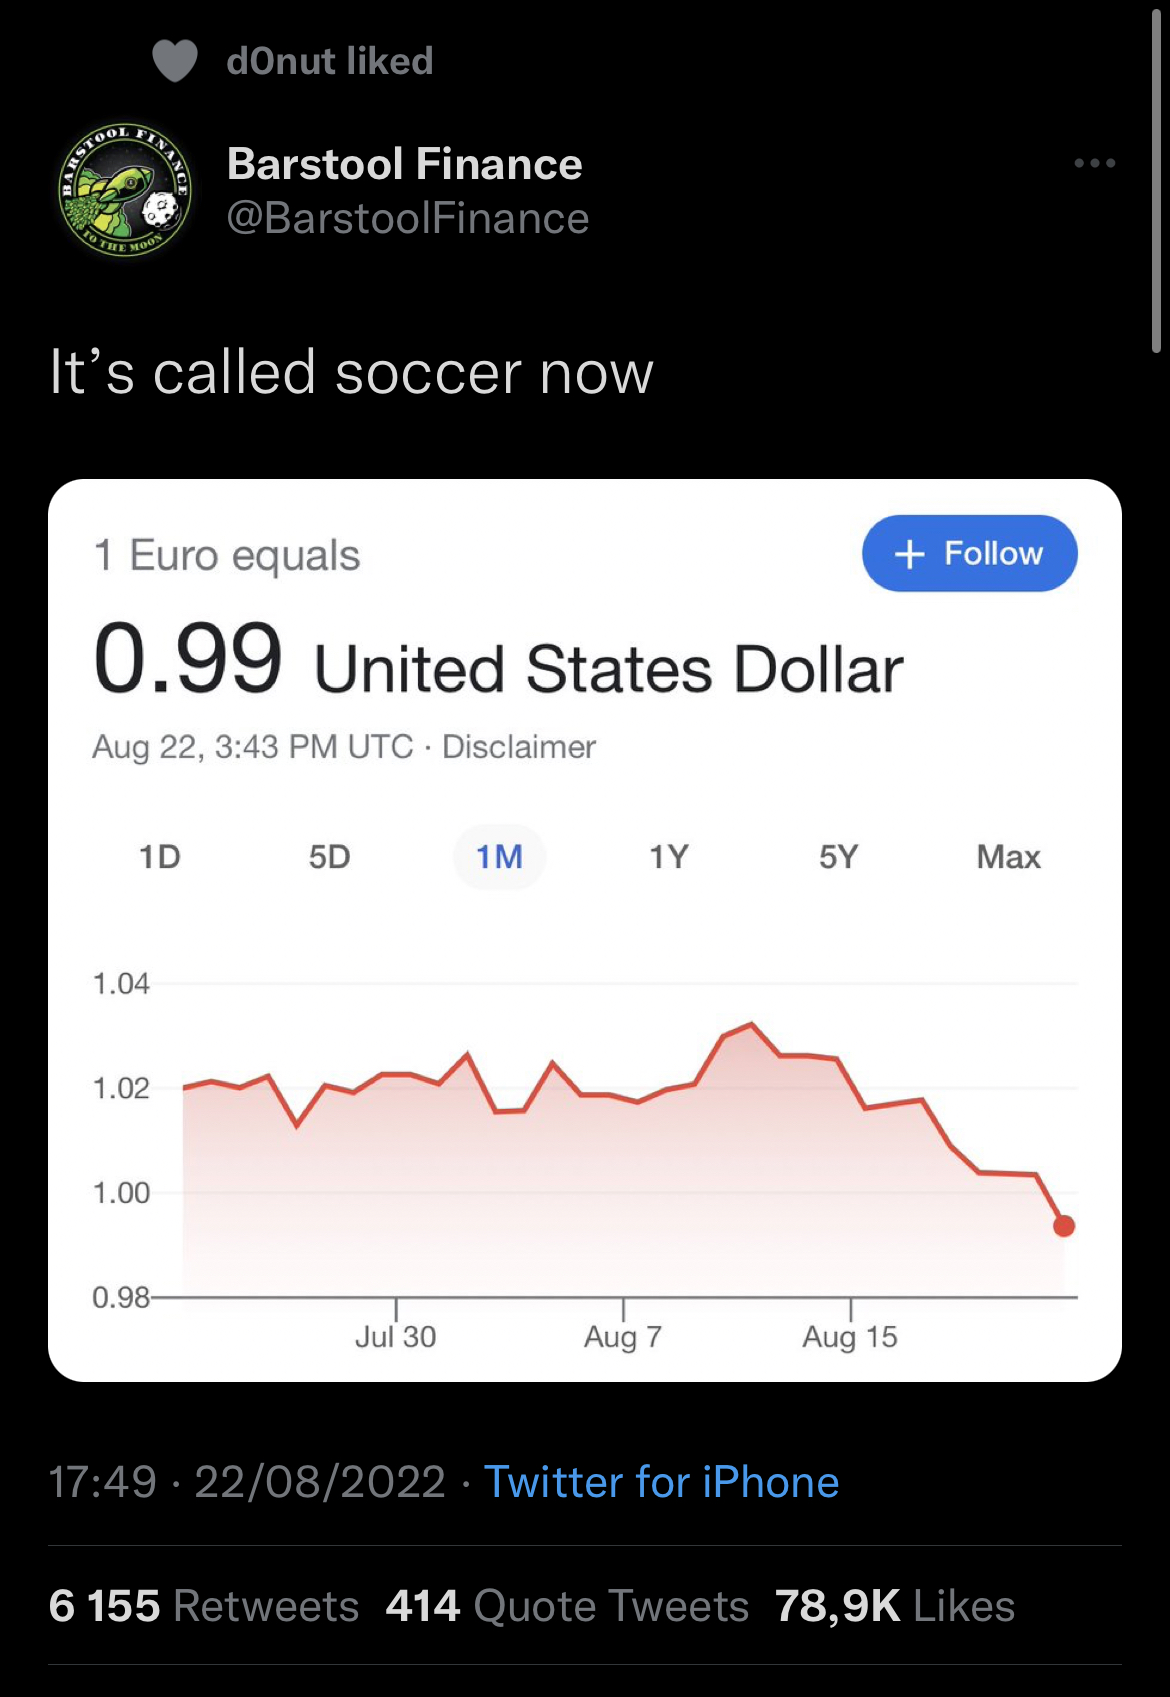This screenshot has height=1697, width=1170.
Task: Click the red current-value dot on chart
Action: [x=1064, y=1226]
